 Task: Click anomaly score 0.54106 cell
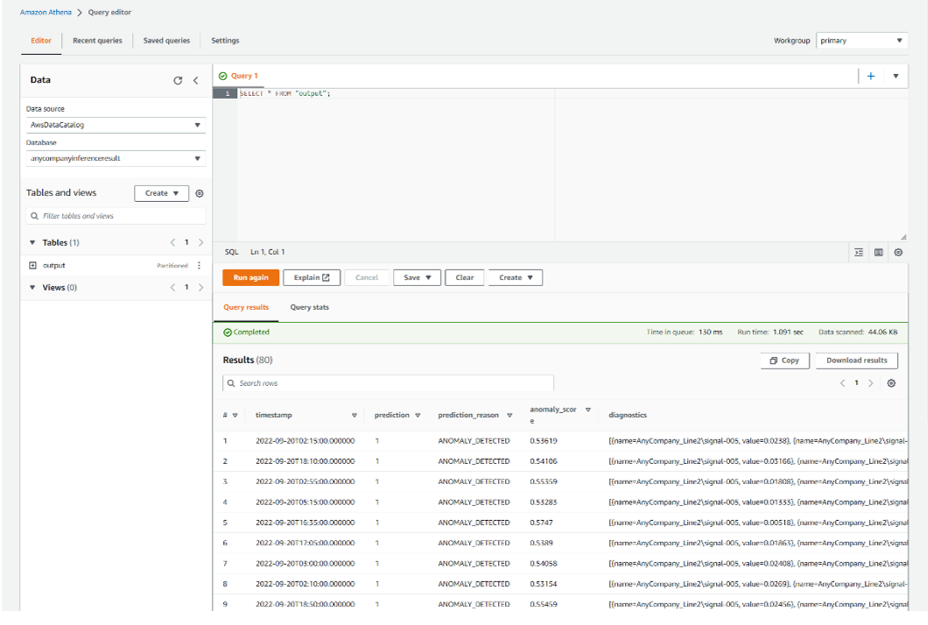[x=543, y=461]
